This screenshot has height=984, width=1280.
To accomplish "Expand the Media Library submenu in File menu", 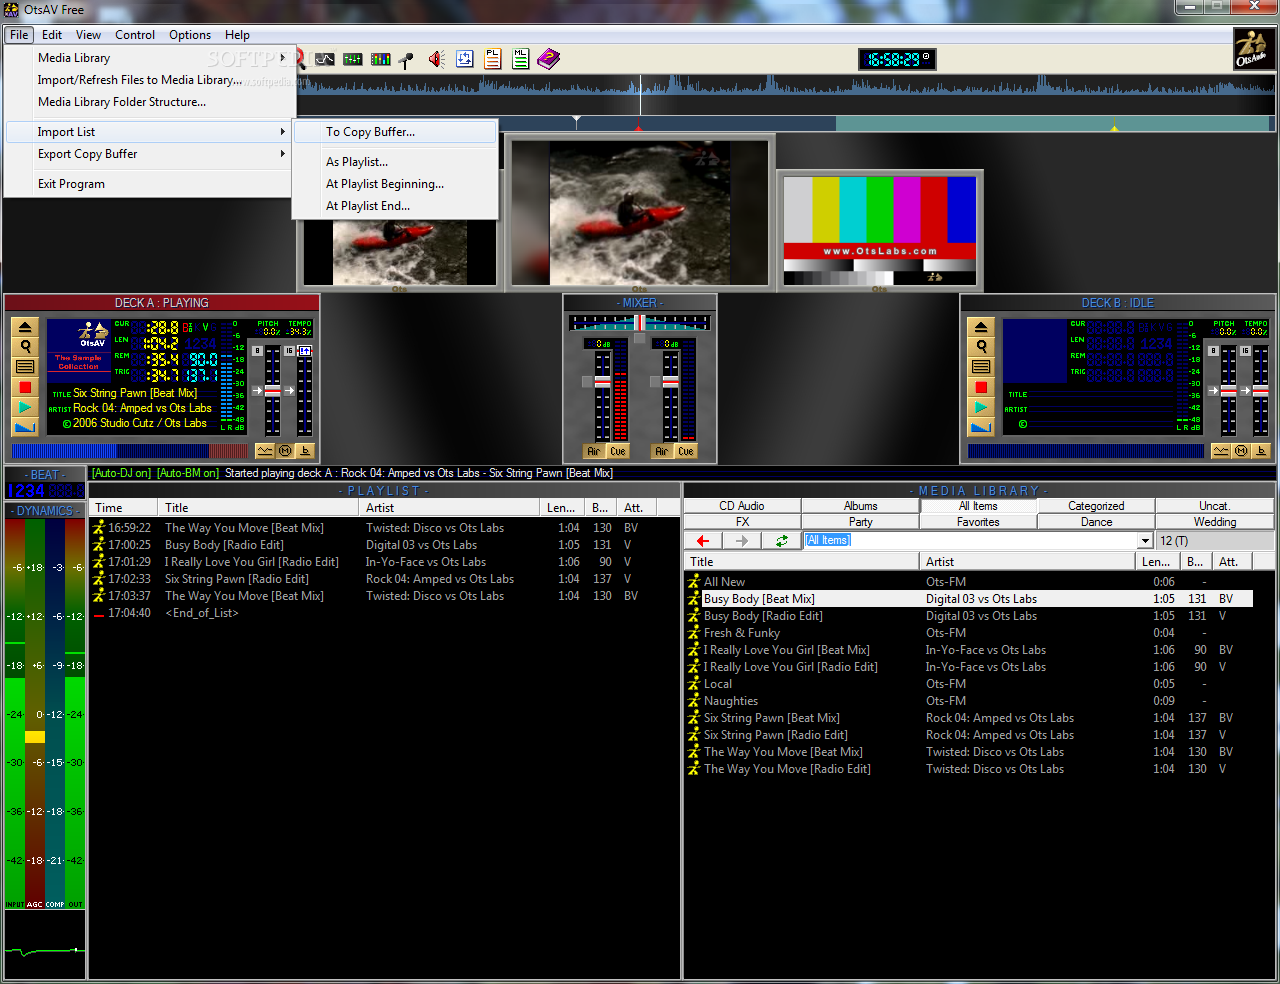I will click(150, 58).
